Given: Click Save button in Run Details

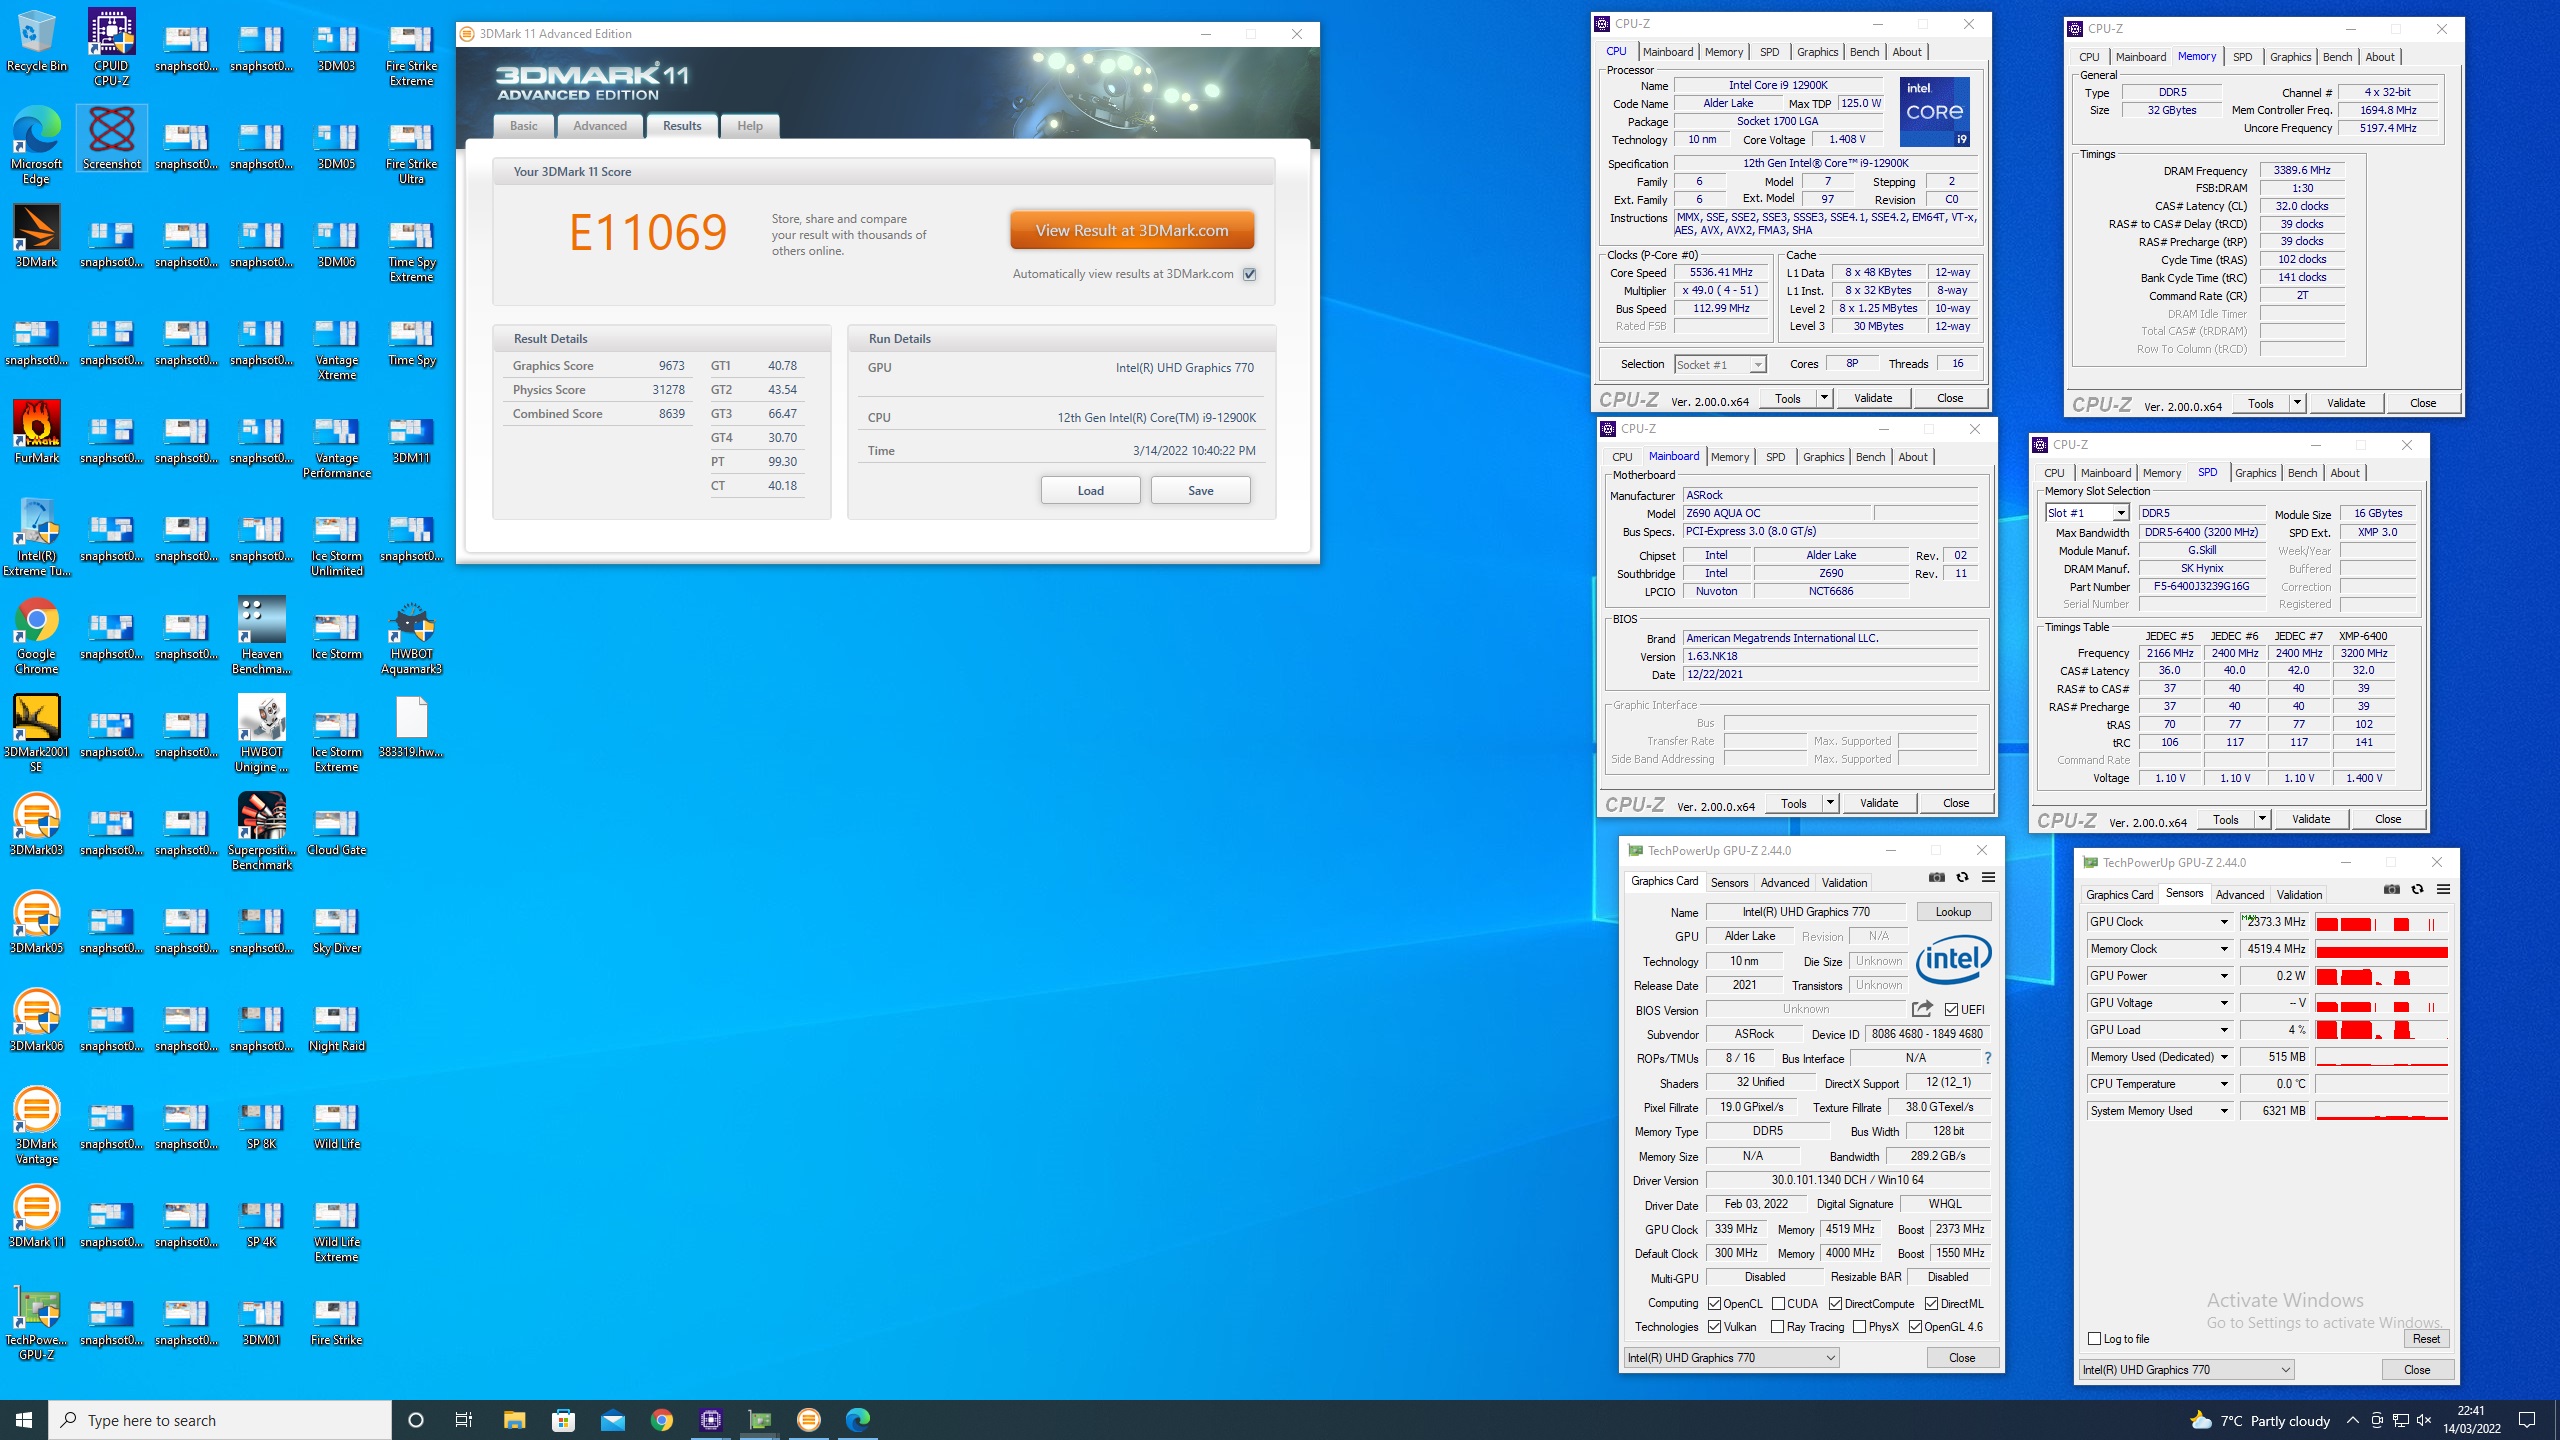Looking at the screenshot, I should coord(1200,490).
